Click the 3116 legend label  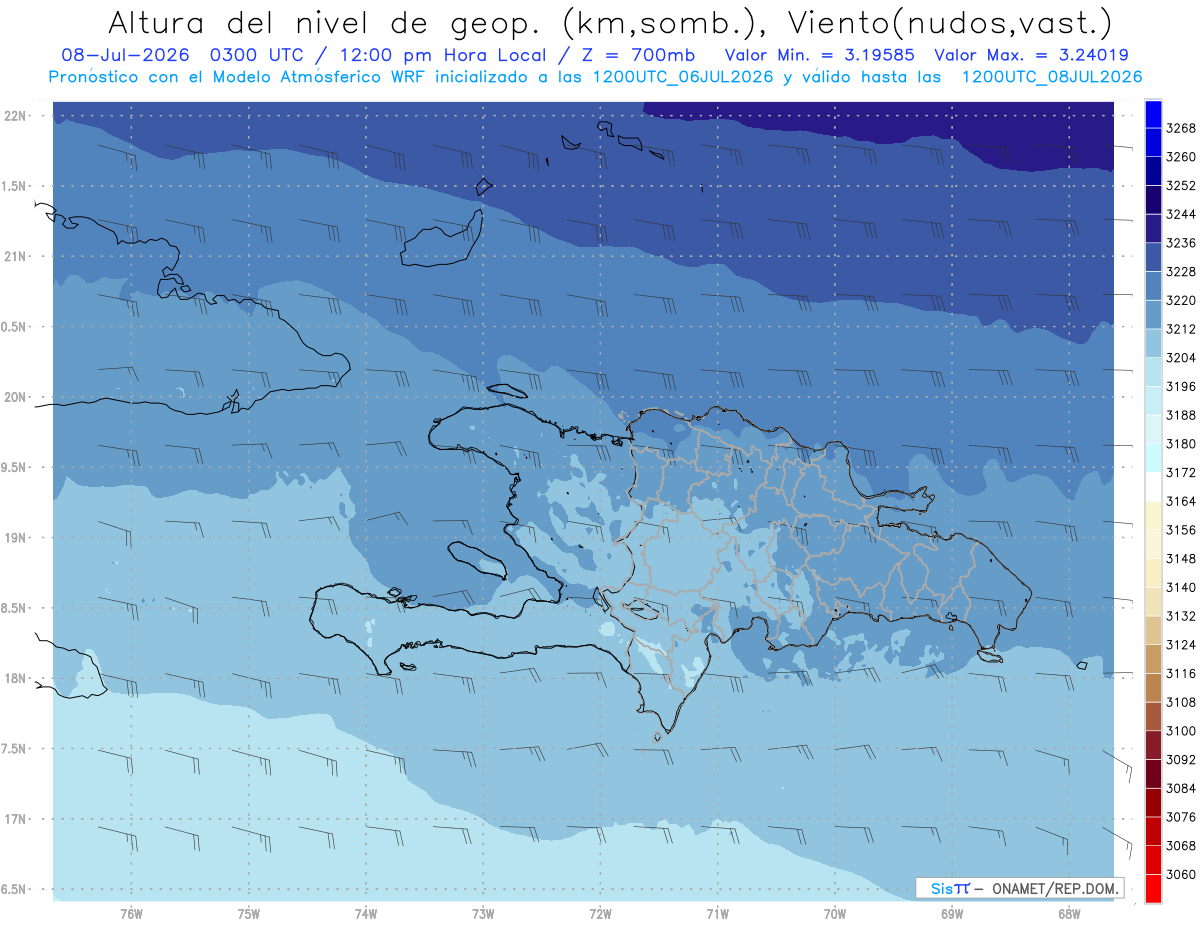[1180, 673]
